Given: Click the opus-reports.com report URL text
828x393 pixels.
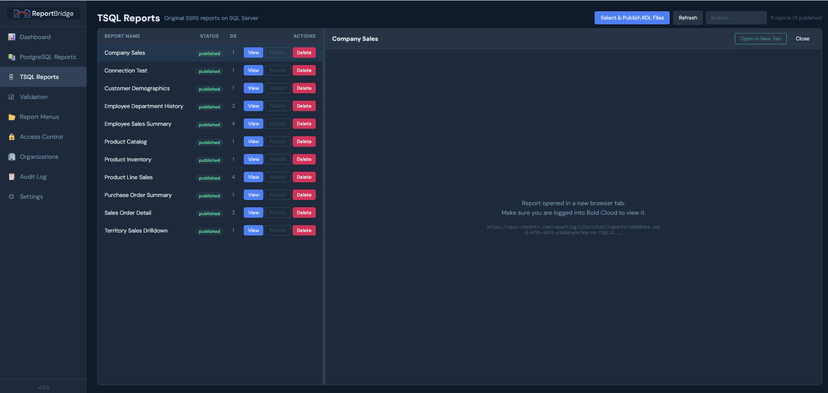Looking at the screenshot, I should pyautogui.click(x=573, y=230).
